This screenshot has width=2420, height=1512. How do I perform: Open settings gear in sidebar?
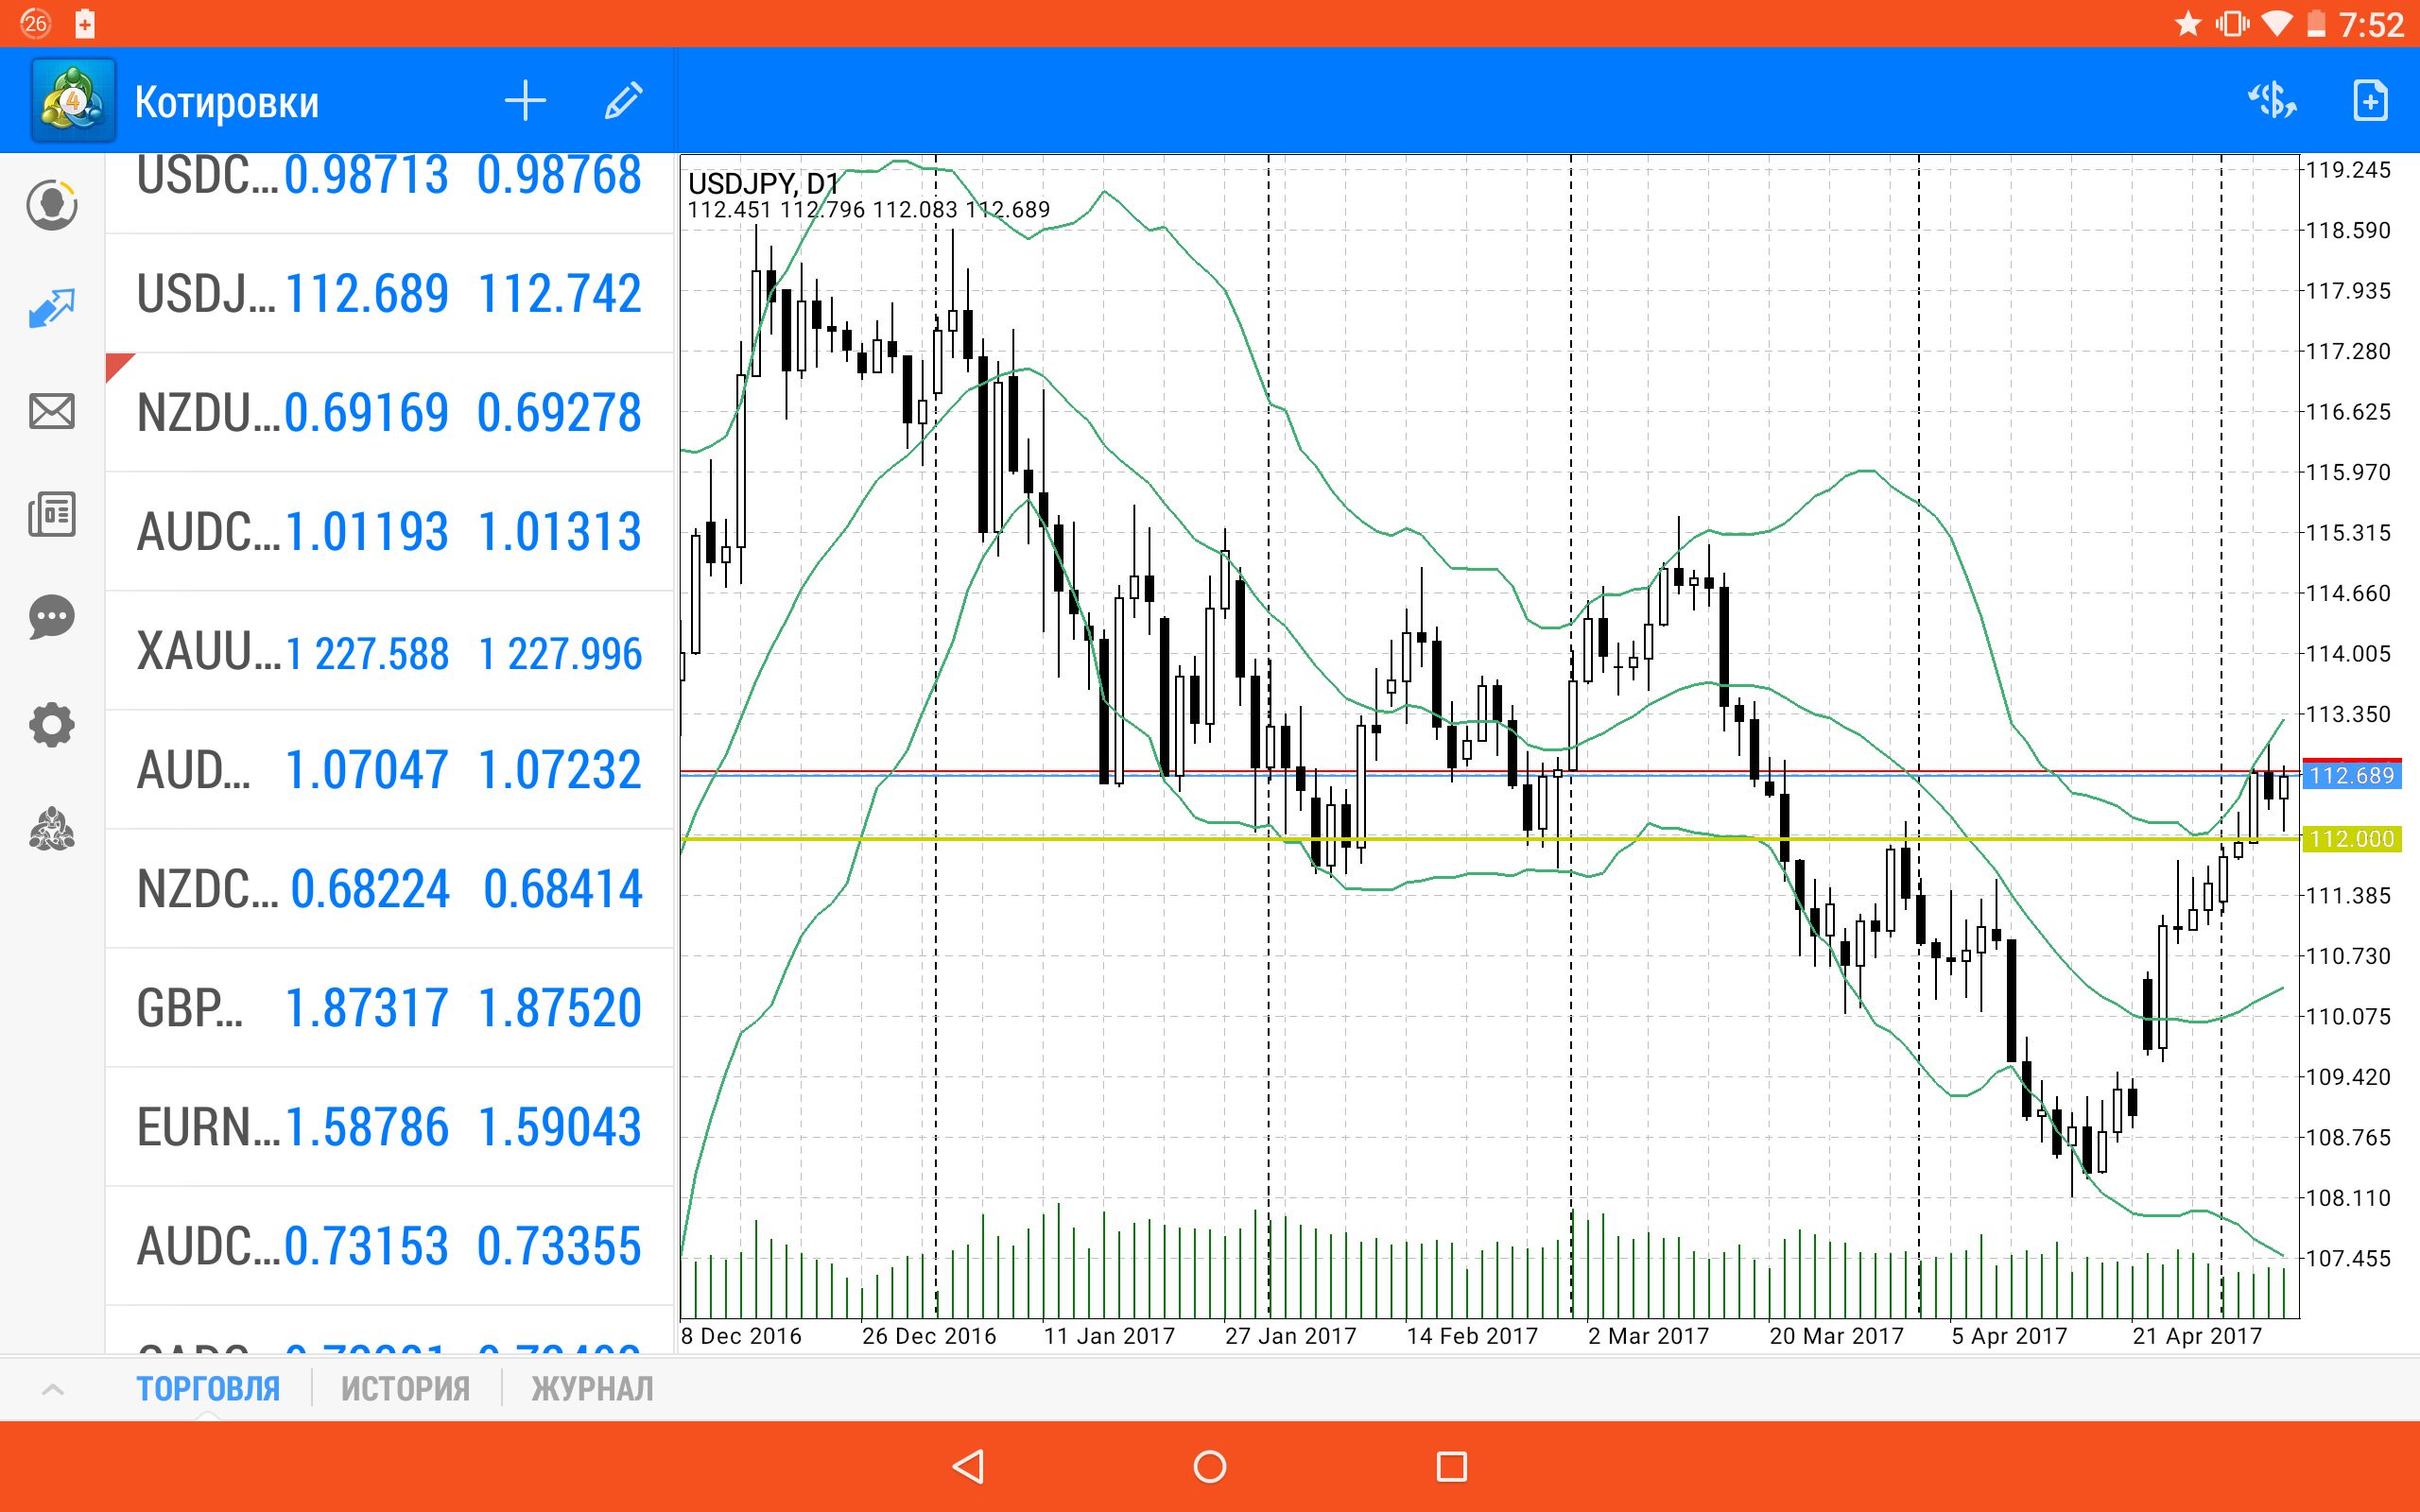(x=52, y=724)
